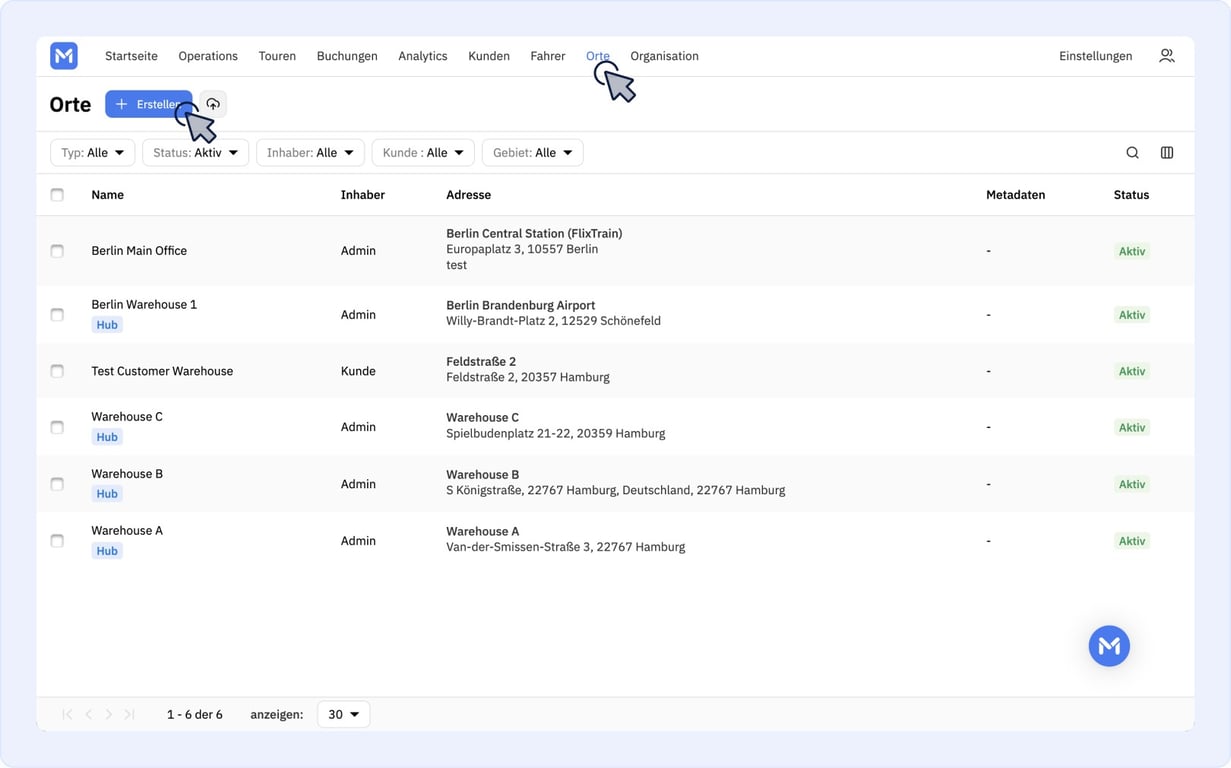Image resolution: width=1231 pixels, height=768 pixels.
Task: Check the Berlin Warehouse 1 row checkbox
Action: [57, 315]
